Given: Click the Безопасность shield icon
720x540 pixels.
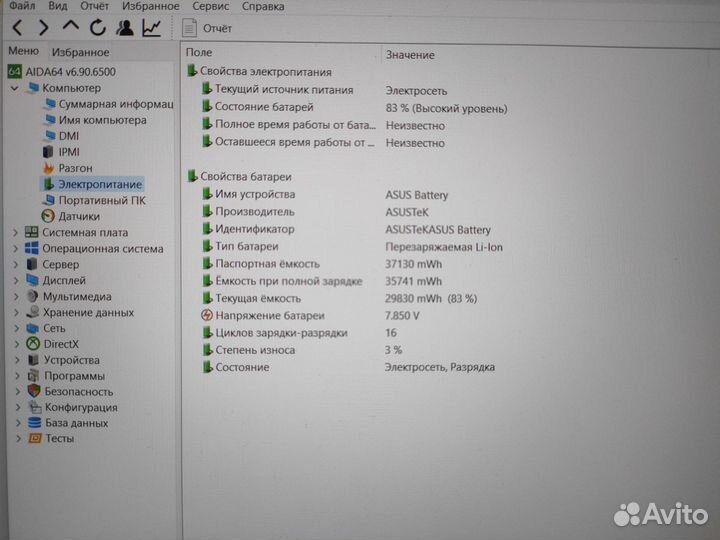Looking at the screenshot, I should 34,391.
